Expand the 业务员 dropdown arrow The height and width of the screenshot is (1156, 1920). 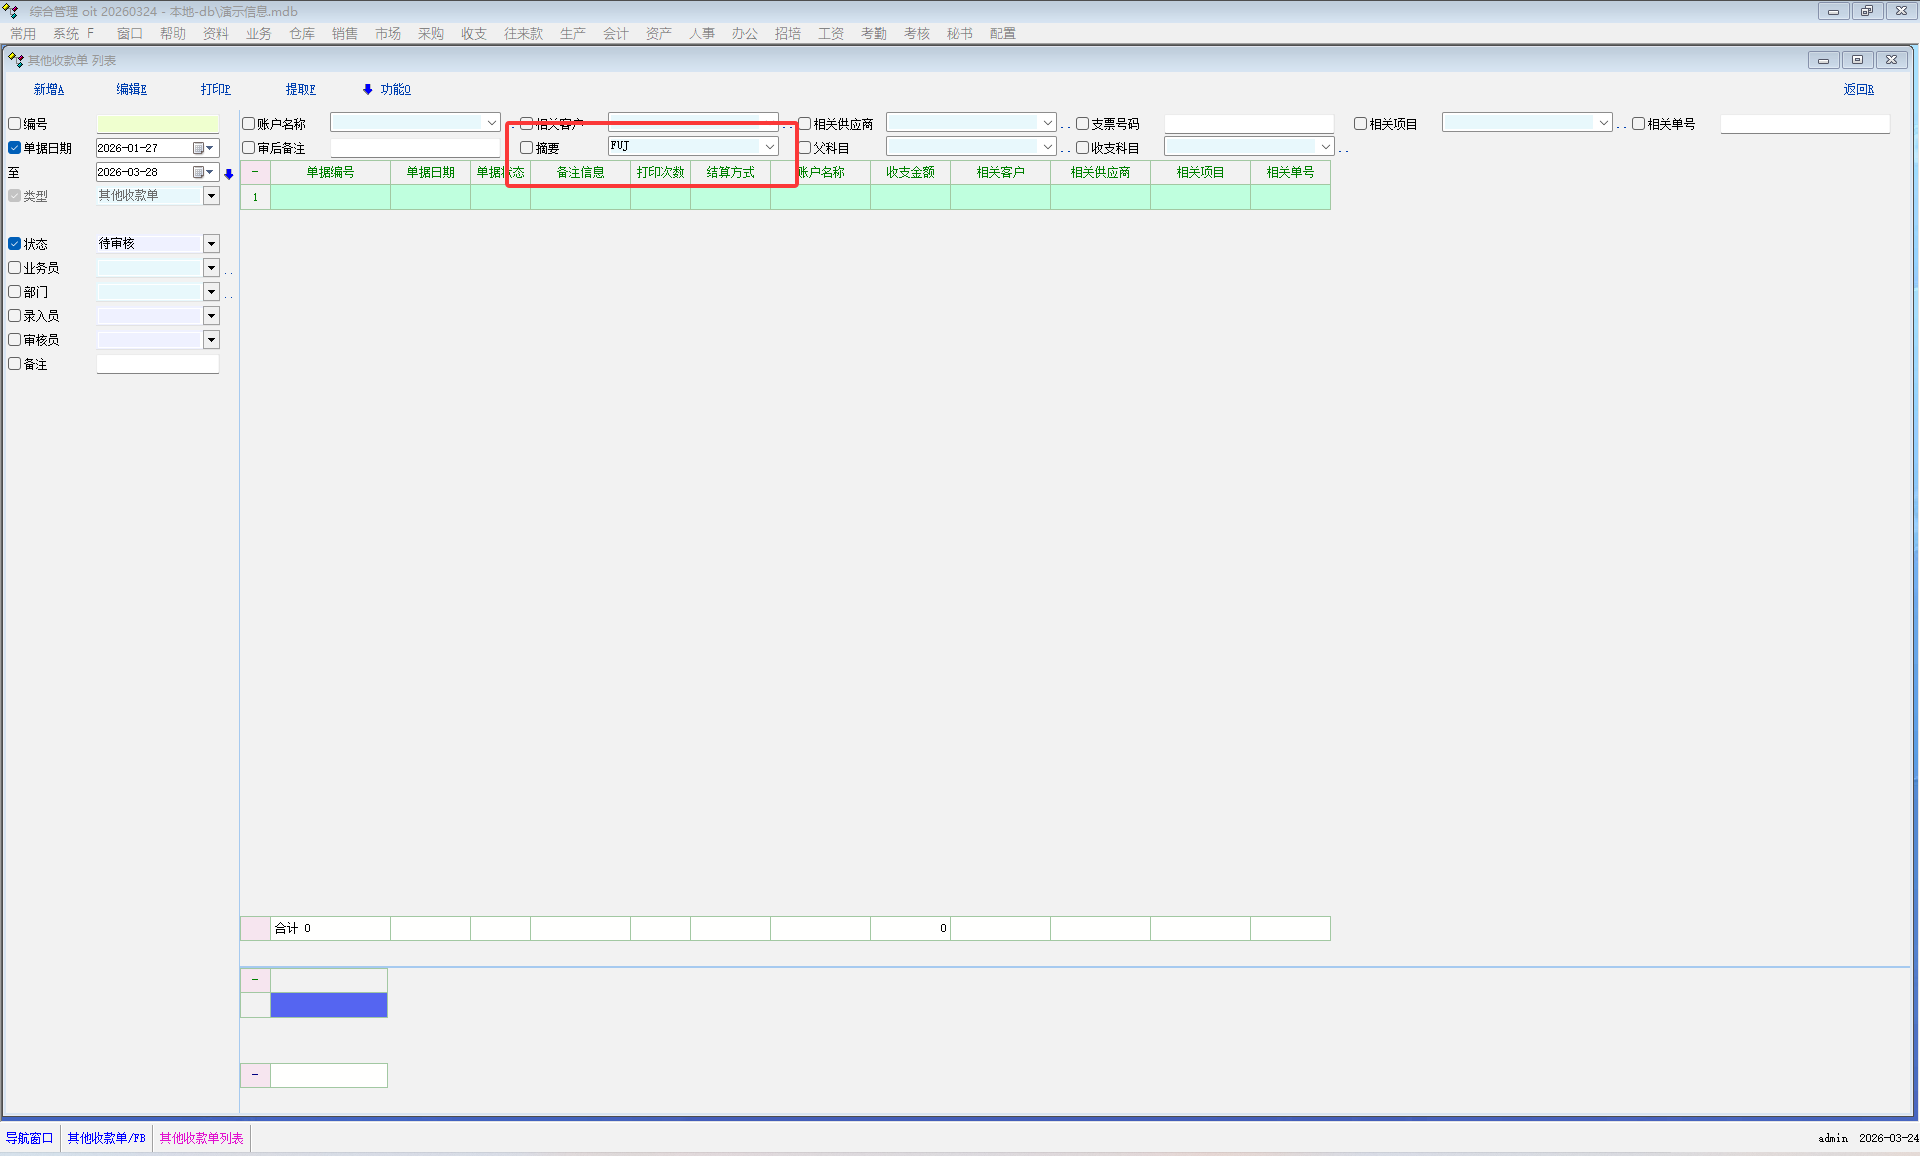[211, 268]
